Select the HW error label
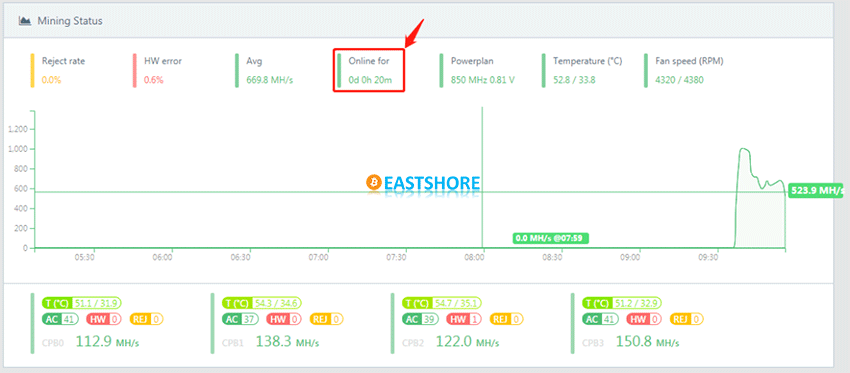 pos(163,61)
